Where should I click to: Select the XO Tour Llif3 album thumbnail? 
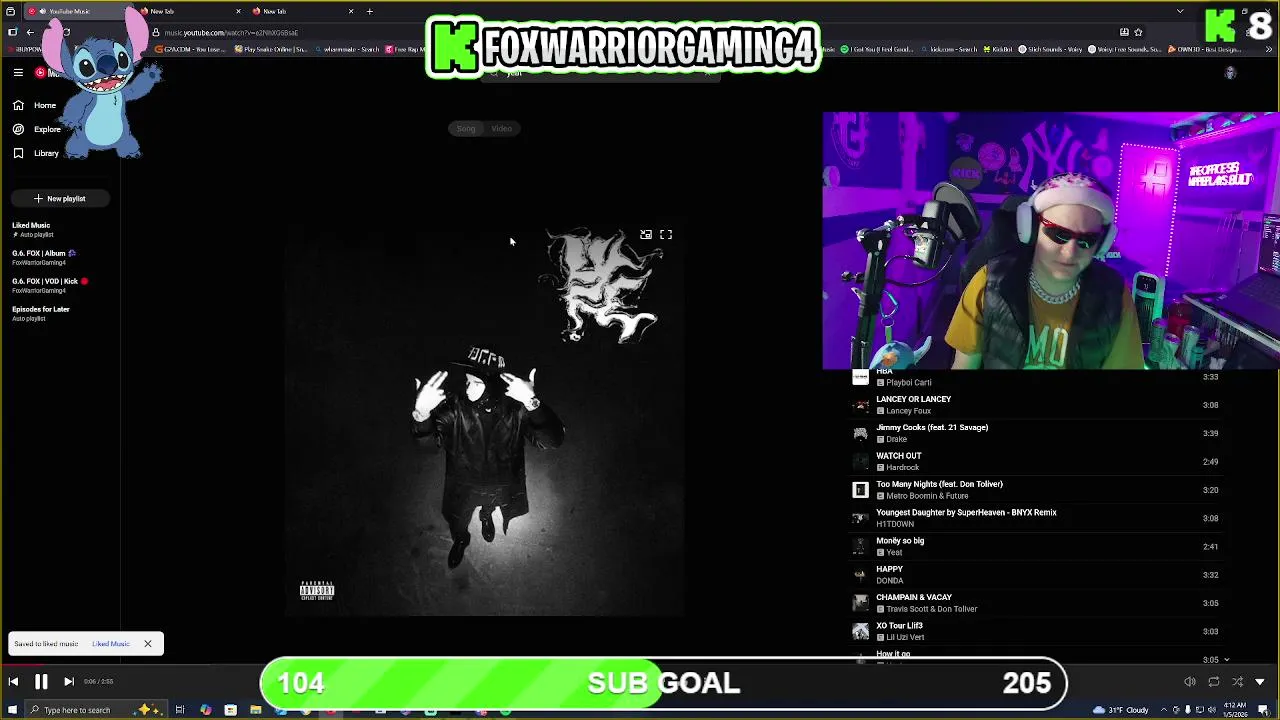coord(860,631)
